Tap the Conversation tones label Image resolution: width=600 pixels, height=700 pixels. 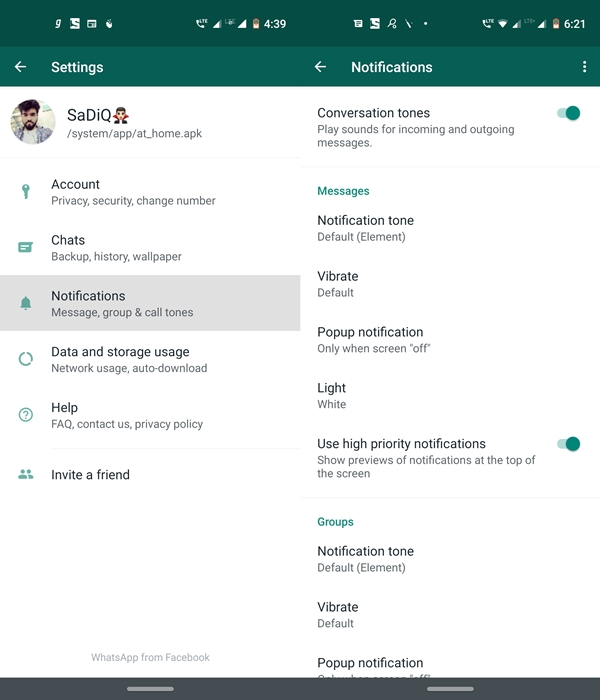[373, 113]
